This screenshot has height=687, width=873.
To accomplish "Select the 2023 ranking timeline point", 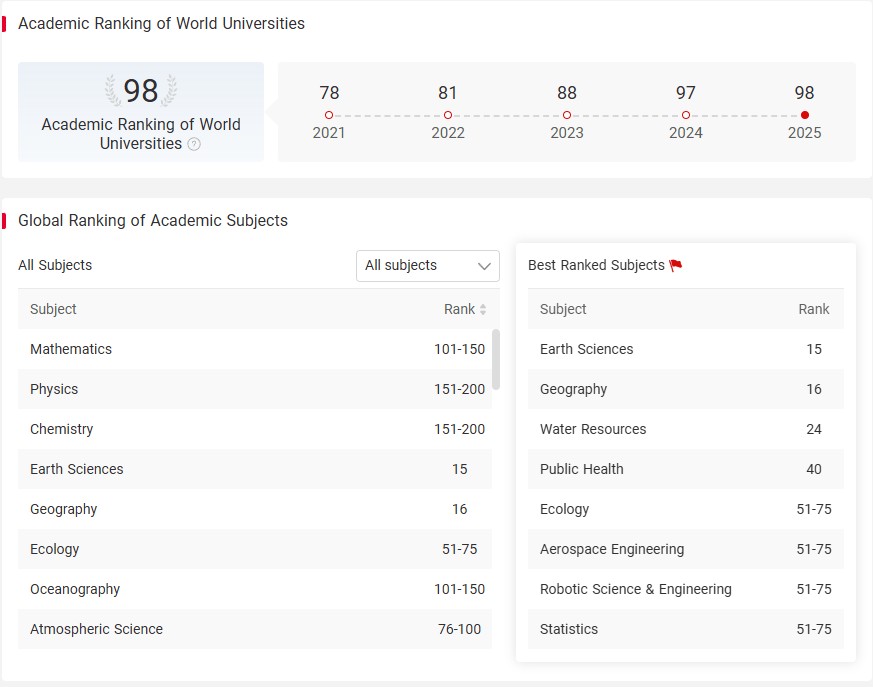I will (567, 115).
